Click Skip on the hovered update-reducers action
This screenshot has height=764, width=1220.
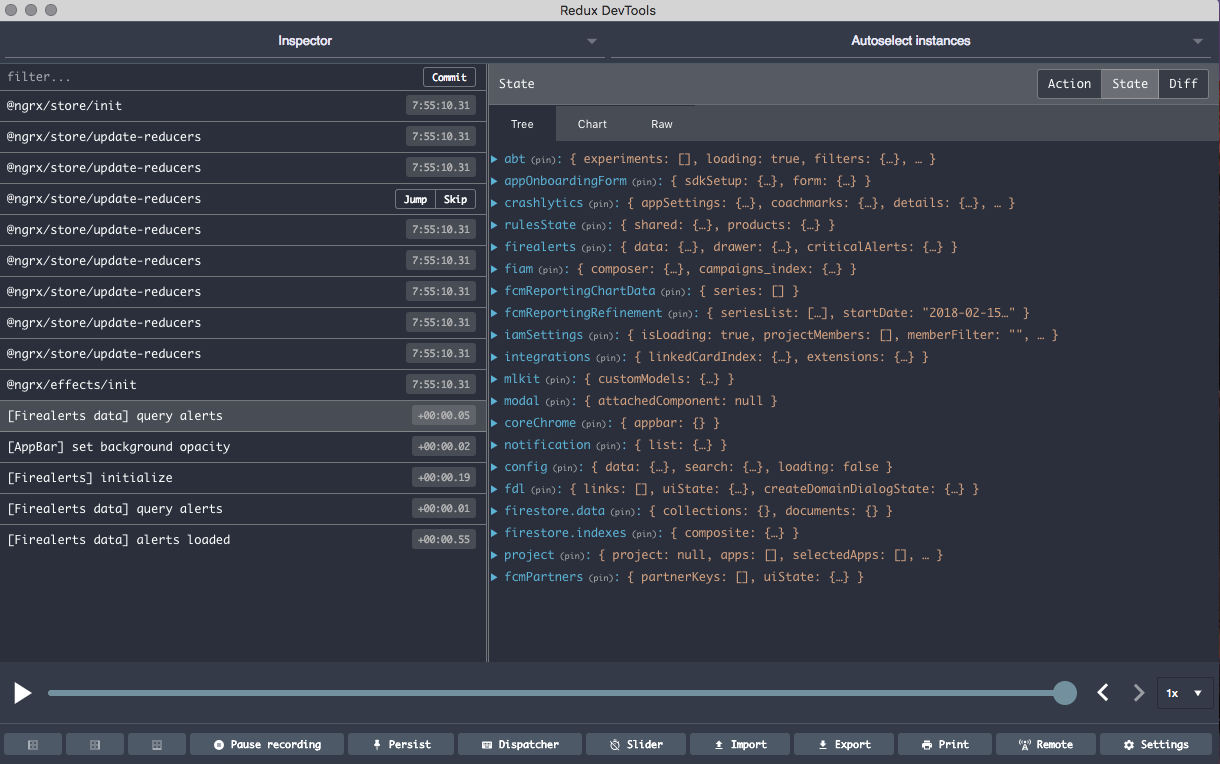(x=455, y=199)
